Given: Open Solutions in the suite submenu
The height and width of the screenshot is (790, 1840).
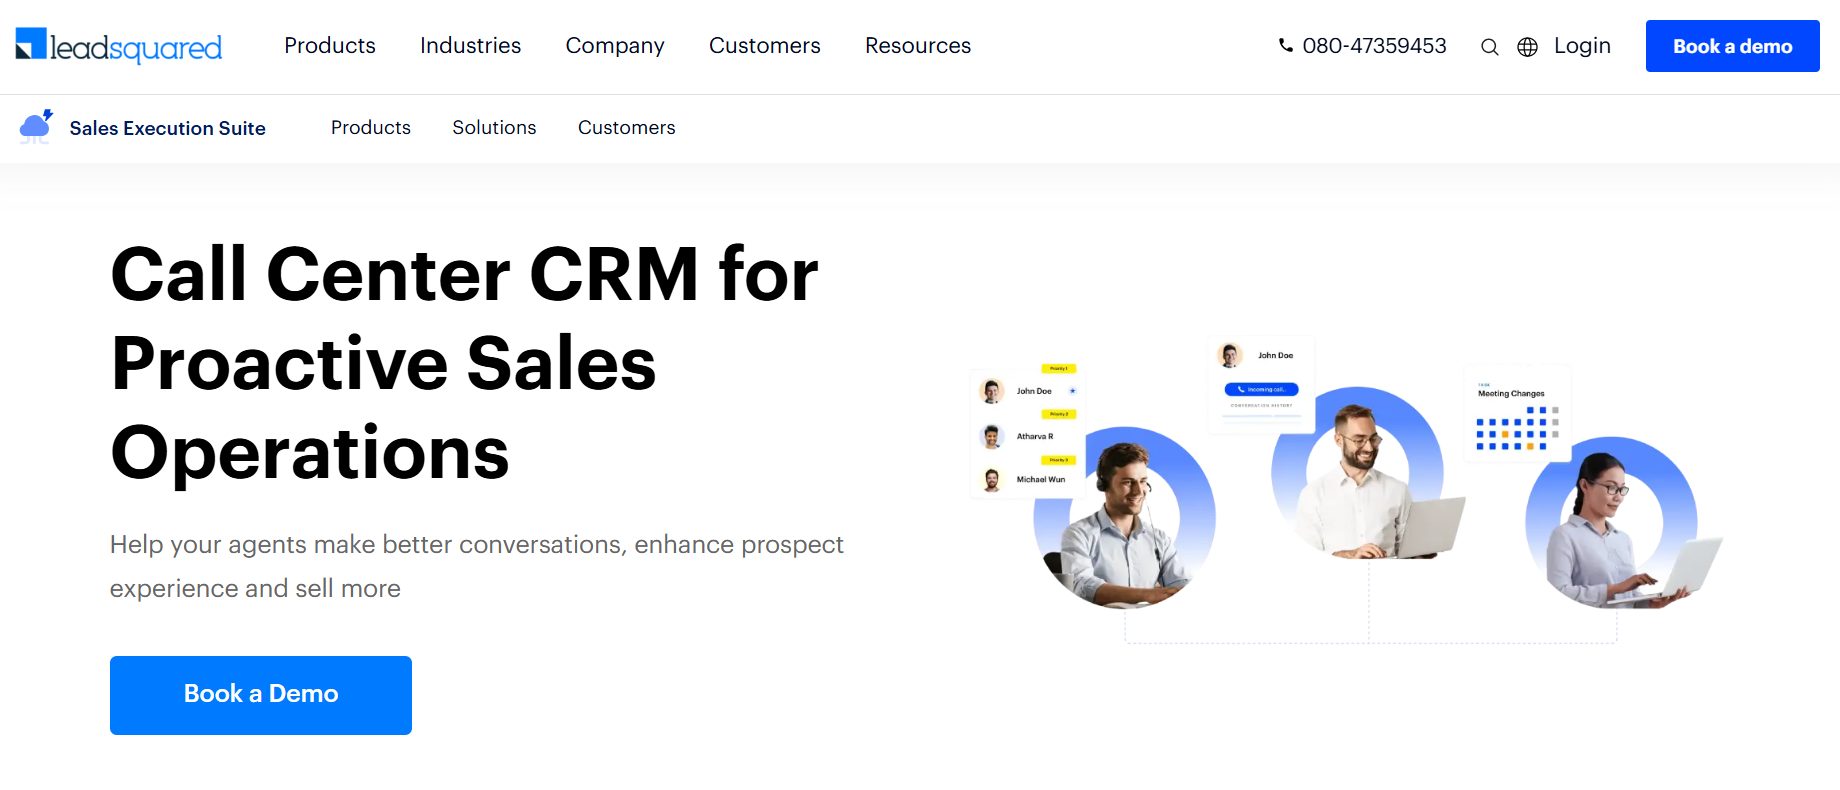Looking at the screenshot, I should pos(494,127).
